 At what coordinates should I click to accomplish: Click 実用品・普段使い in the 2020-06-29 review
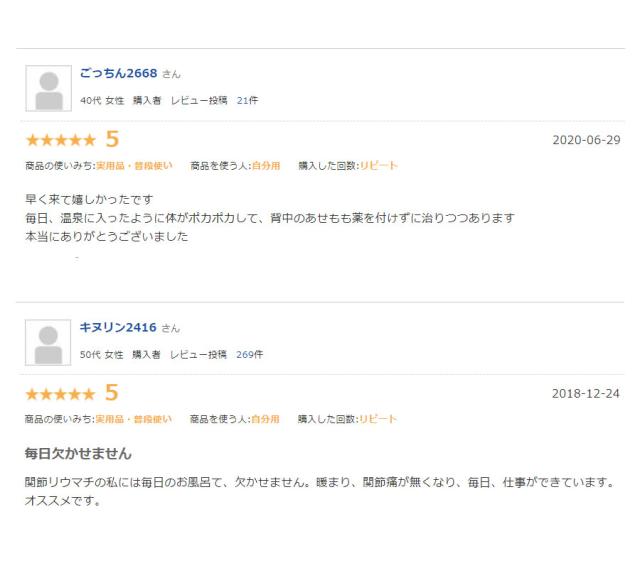tap(133, 165)
